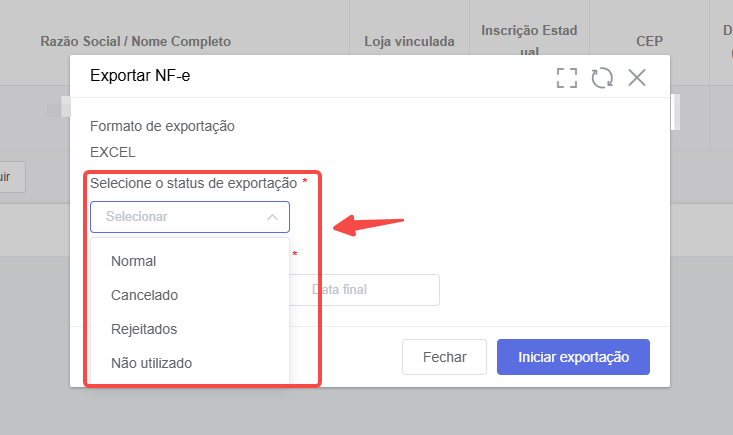Click the Selecionar status combo box
Viewport: 733px width, 435px height.
pyautogui.click(x=190, y=217)
